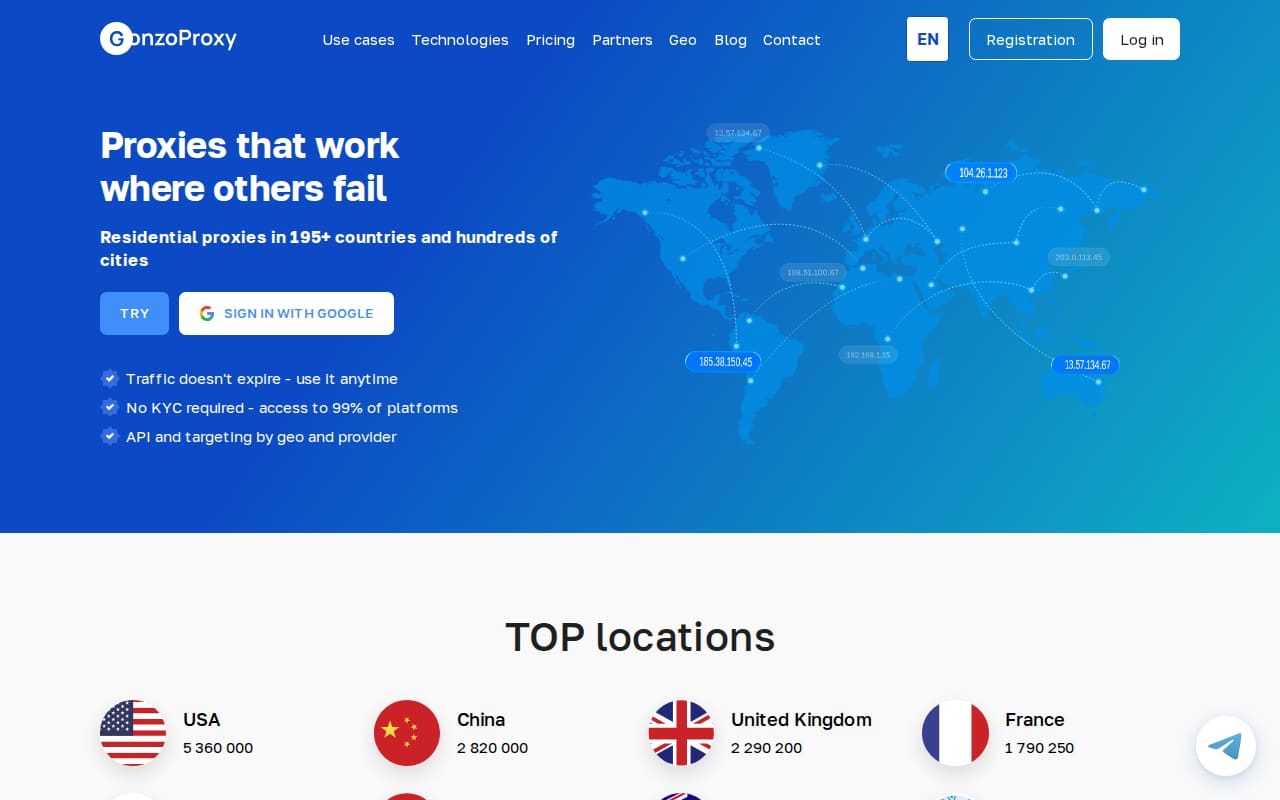Open the EN language selector
1280x800 pixels.
point(927,39)
